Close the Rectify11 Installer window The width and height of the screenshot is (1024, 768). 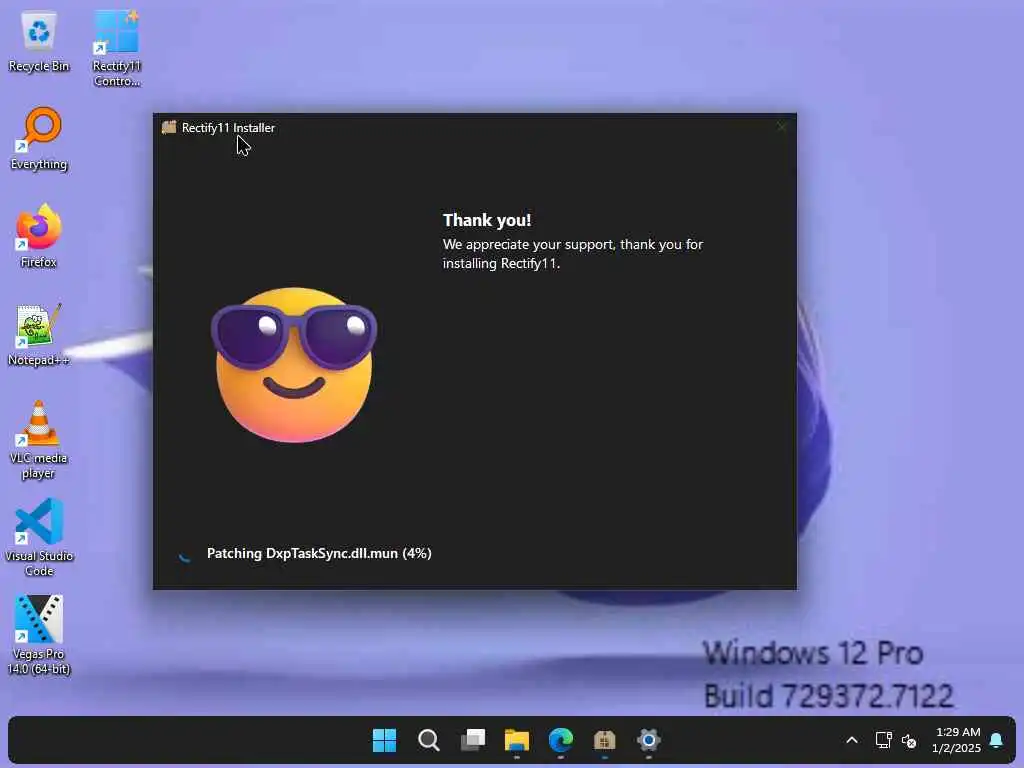[x=781, y=127]
